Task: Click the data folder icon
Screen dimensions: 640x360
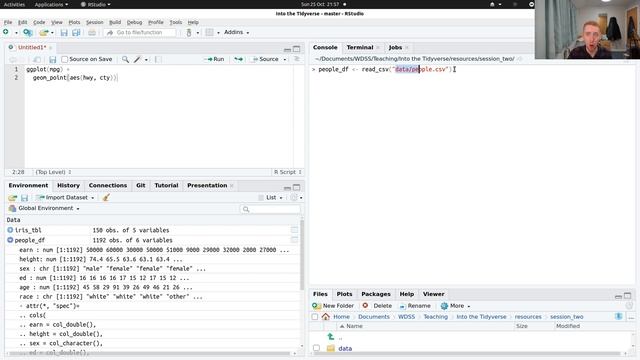Action: [331, 349]
